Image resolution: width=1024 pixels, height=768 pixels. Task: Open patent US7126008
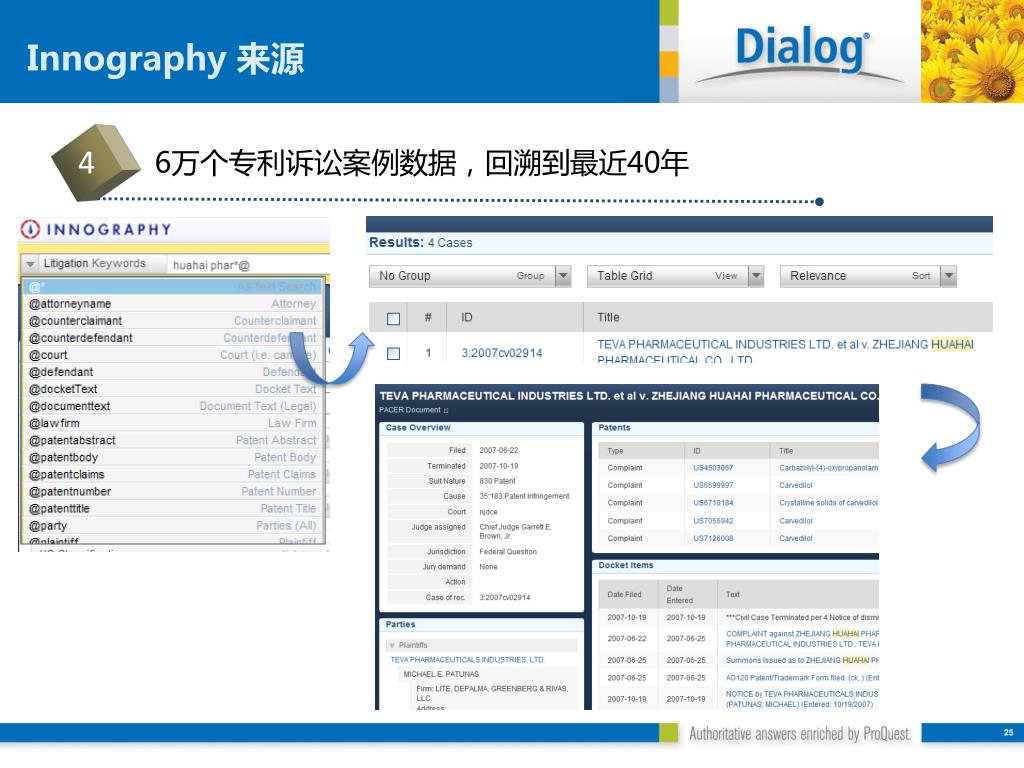point(712,539)
